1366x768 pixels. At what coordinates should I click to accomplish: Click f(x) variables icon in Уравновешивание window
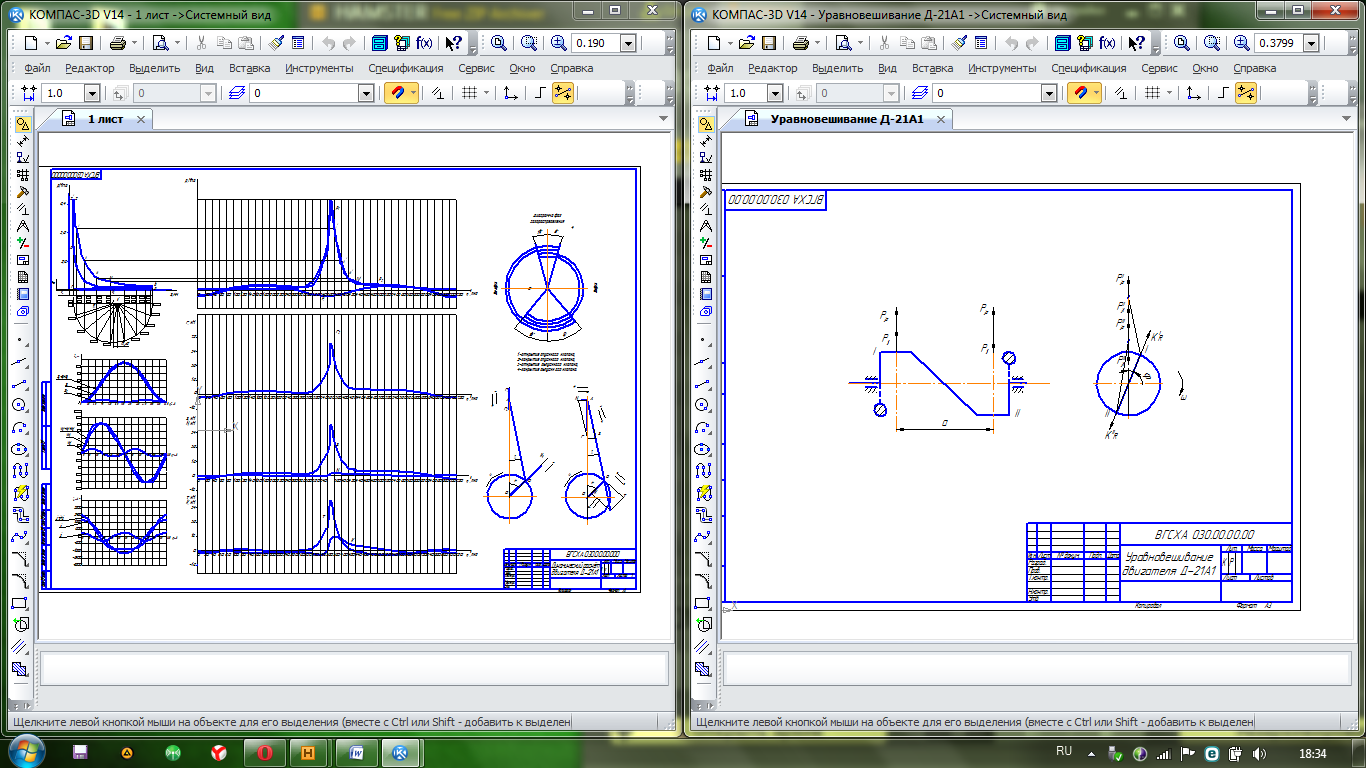(x=1108, y=43)
